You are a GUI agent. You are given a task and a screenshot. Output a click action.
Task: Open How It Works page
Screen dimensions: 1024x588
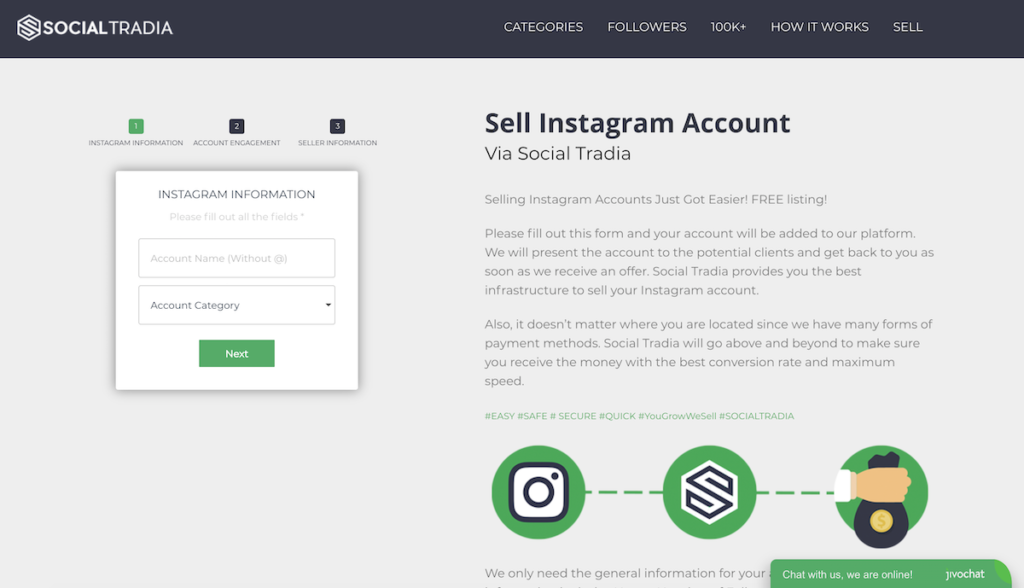point(820,27)
